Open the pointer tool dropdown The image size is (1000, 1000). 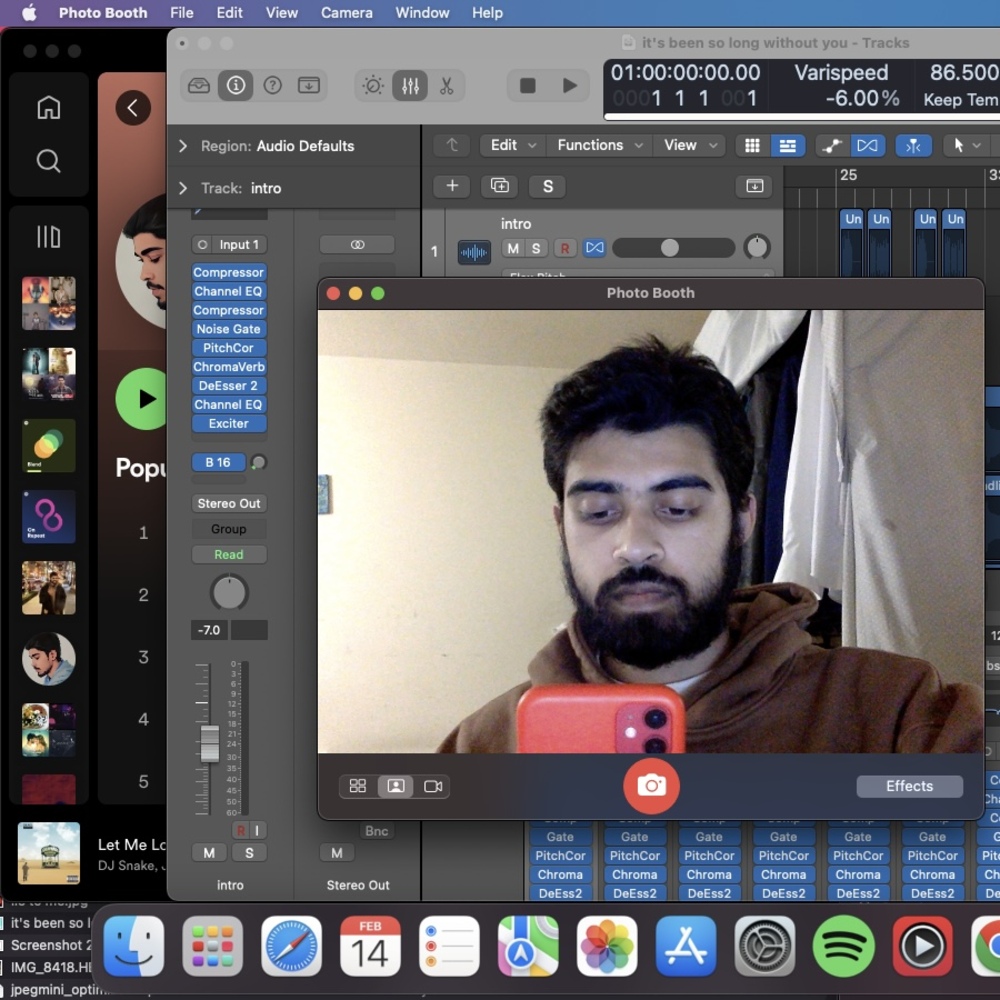pos(966,146)
